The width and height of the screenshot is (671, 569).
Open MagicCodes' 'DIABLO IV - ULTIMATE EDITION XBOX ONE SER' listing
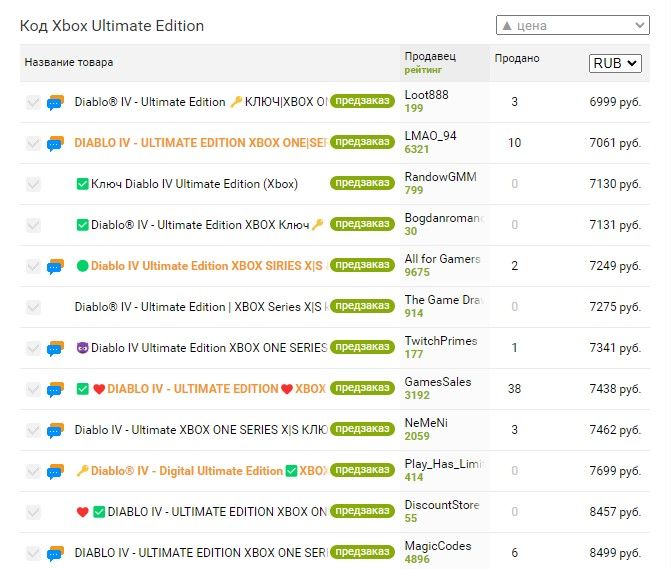pyautogui.click(x=200, y=553)
